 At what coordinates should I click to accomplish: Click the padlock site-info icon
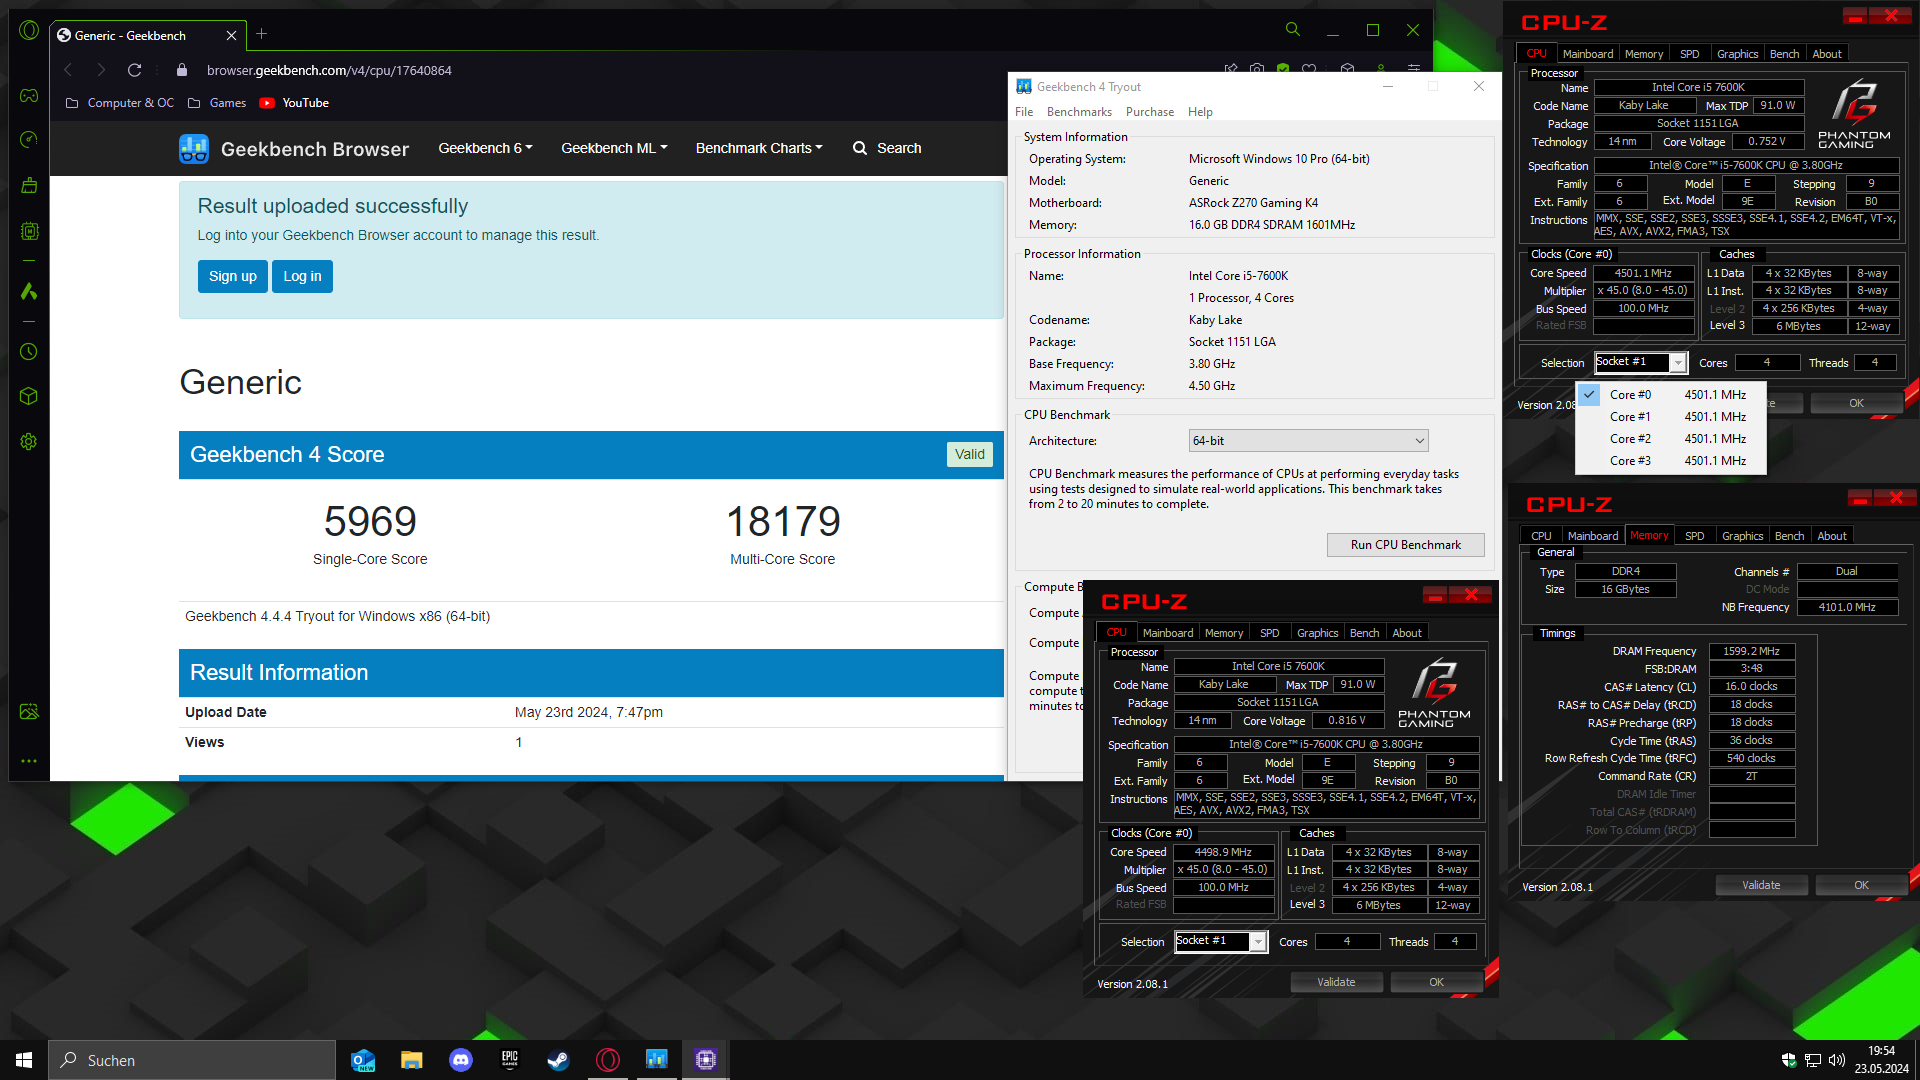[181, 70]
